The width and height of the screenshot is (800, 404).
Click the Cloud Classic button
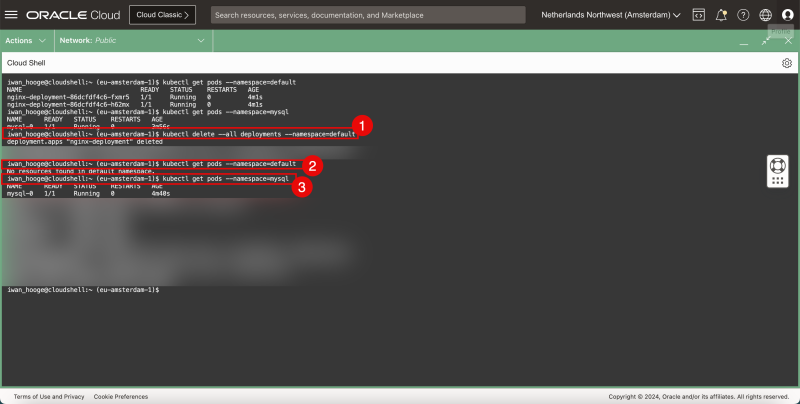(166, 15)
